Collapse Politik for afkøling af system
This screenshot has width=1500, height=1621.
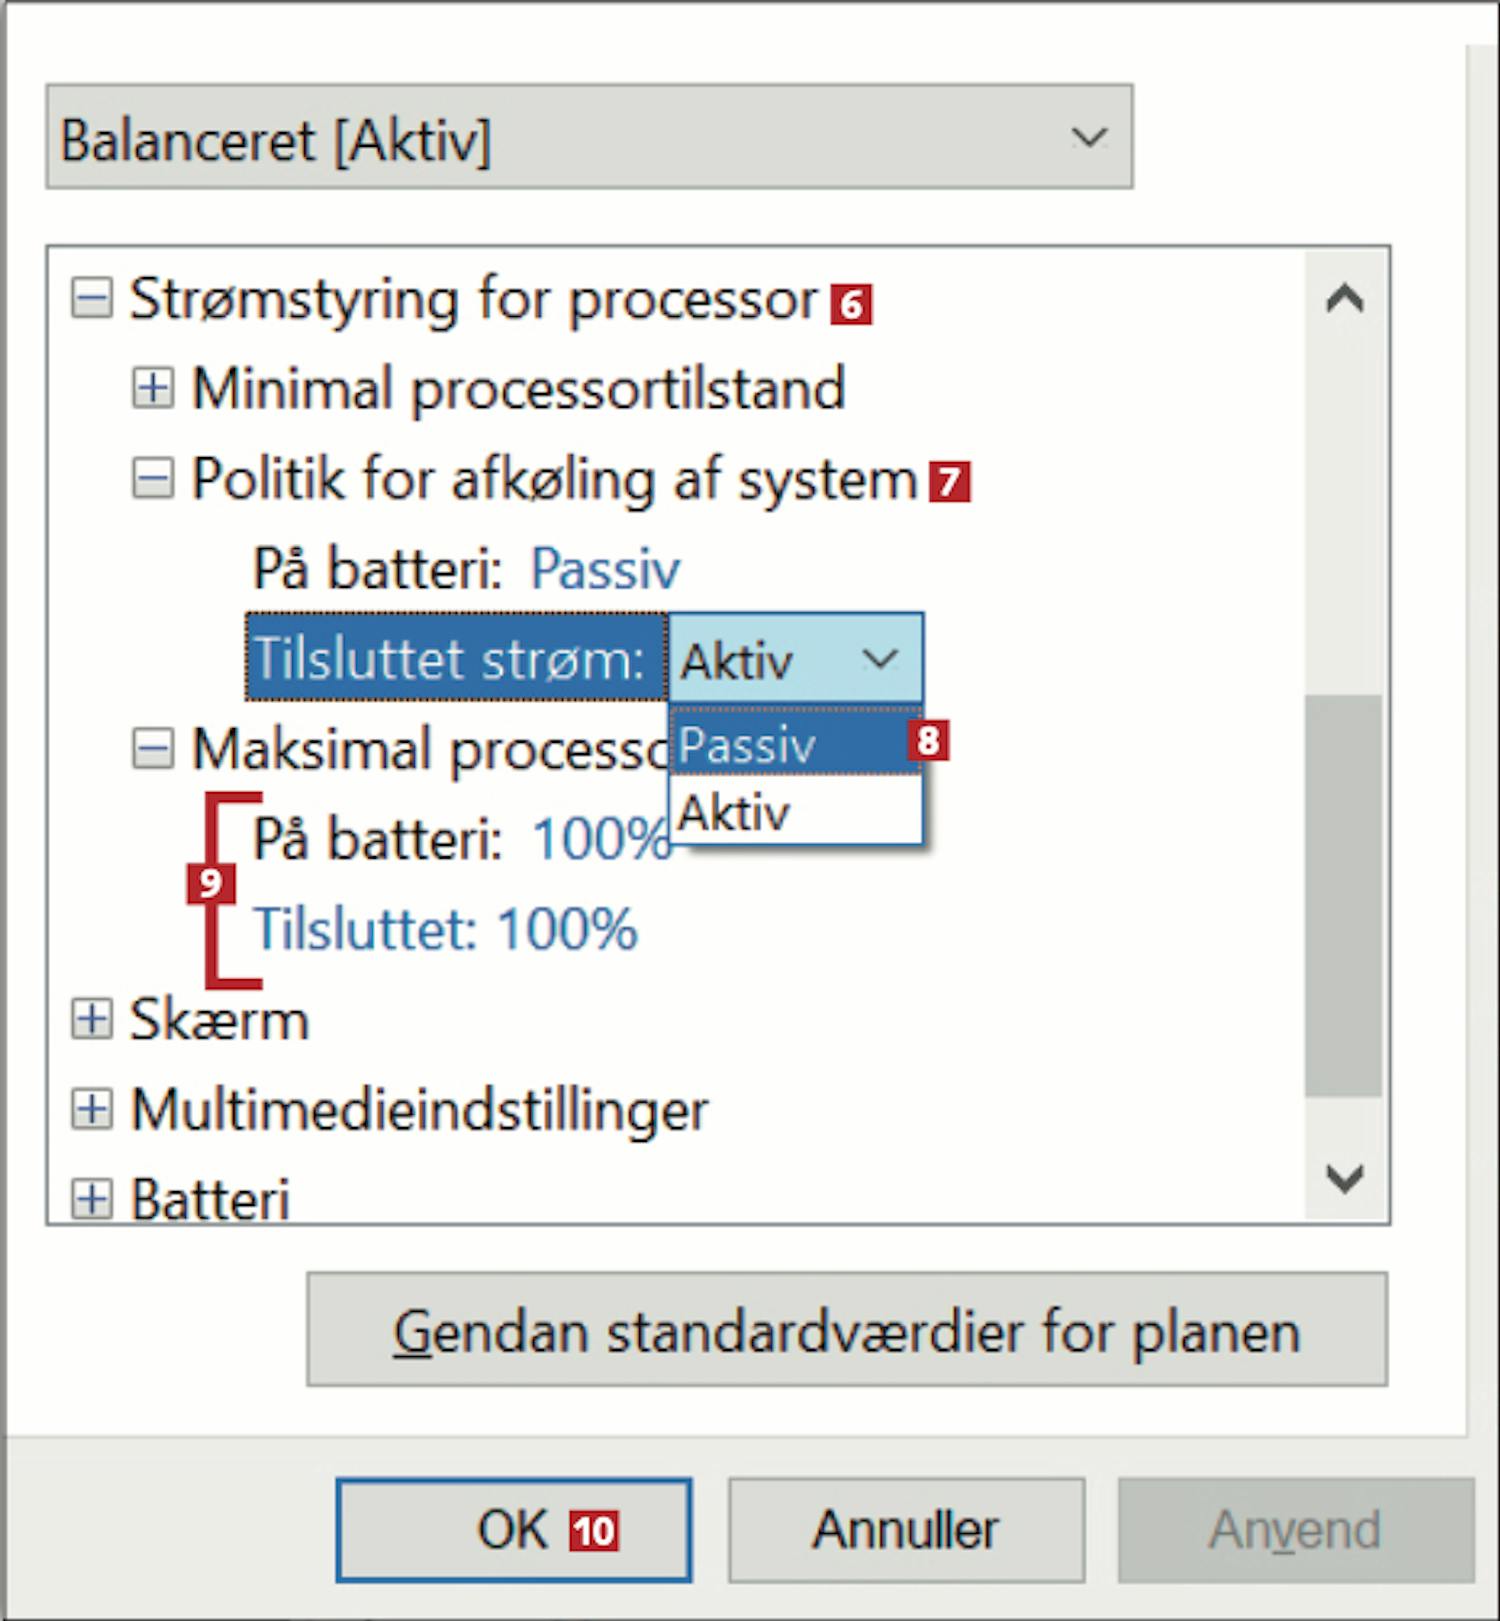(x=153, y=478)
